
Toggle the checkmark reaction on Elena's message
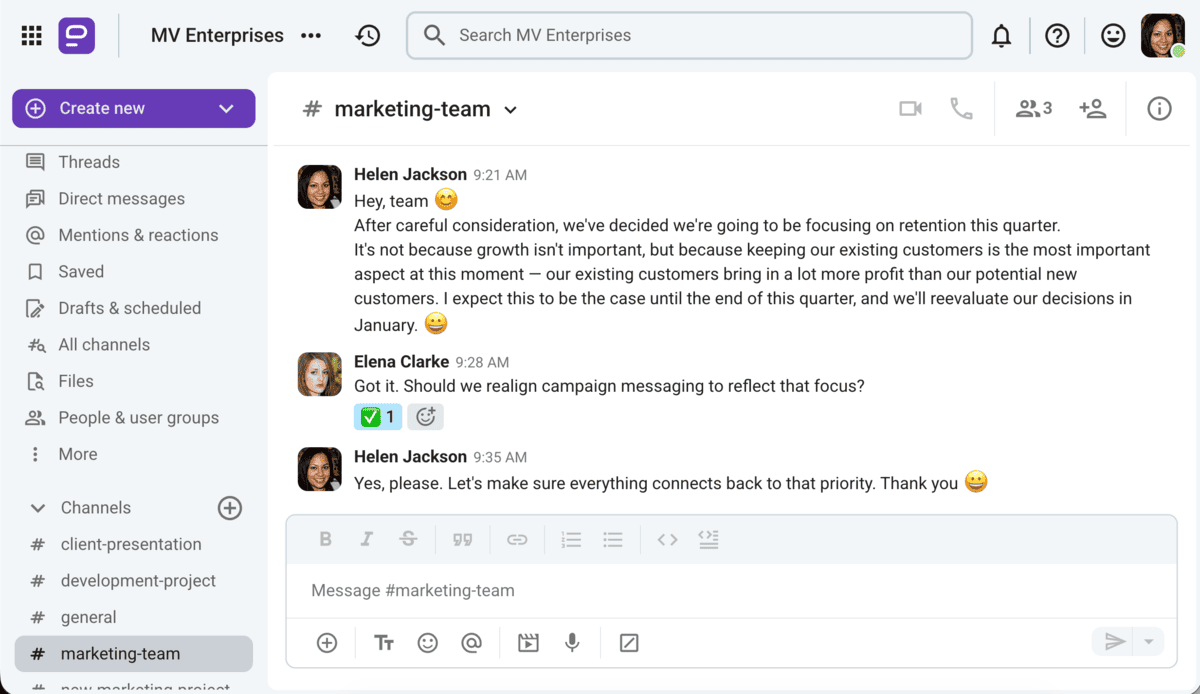[377, 416]
